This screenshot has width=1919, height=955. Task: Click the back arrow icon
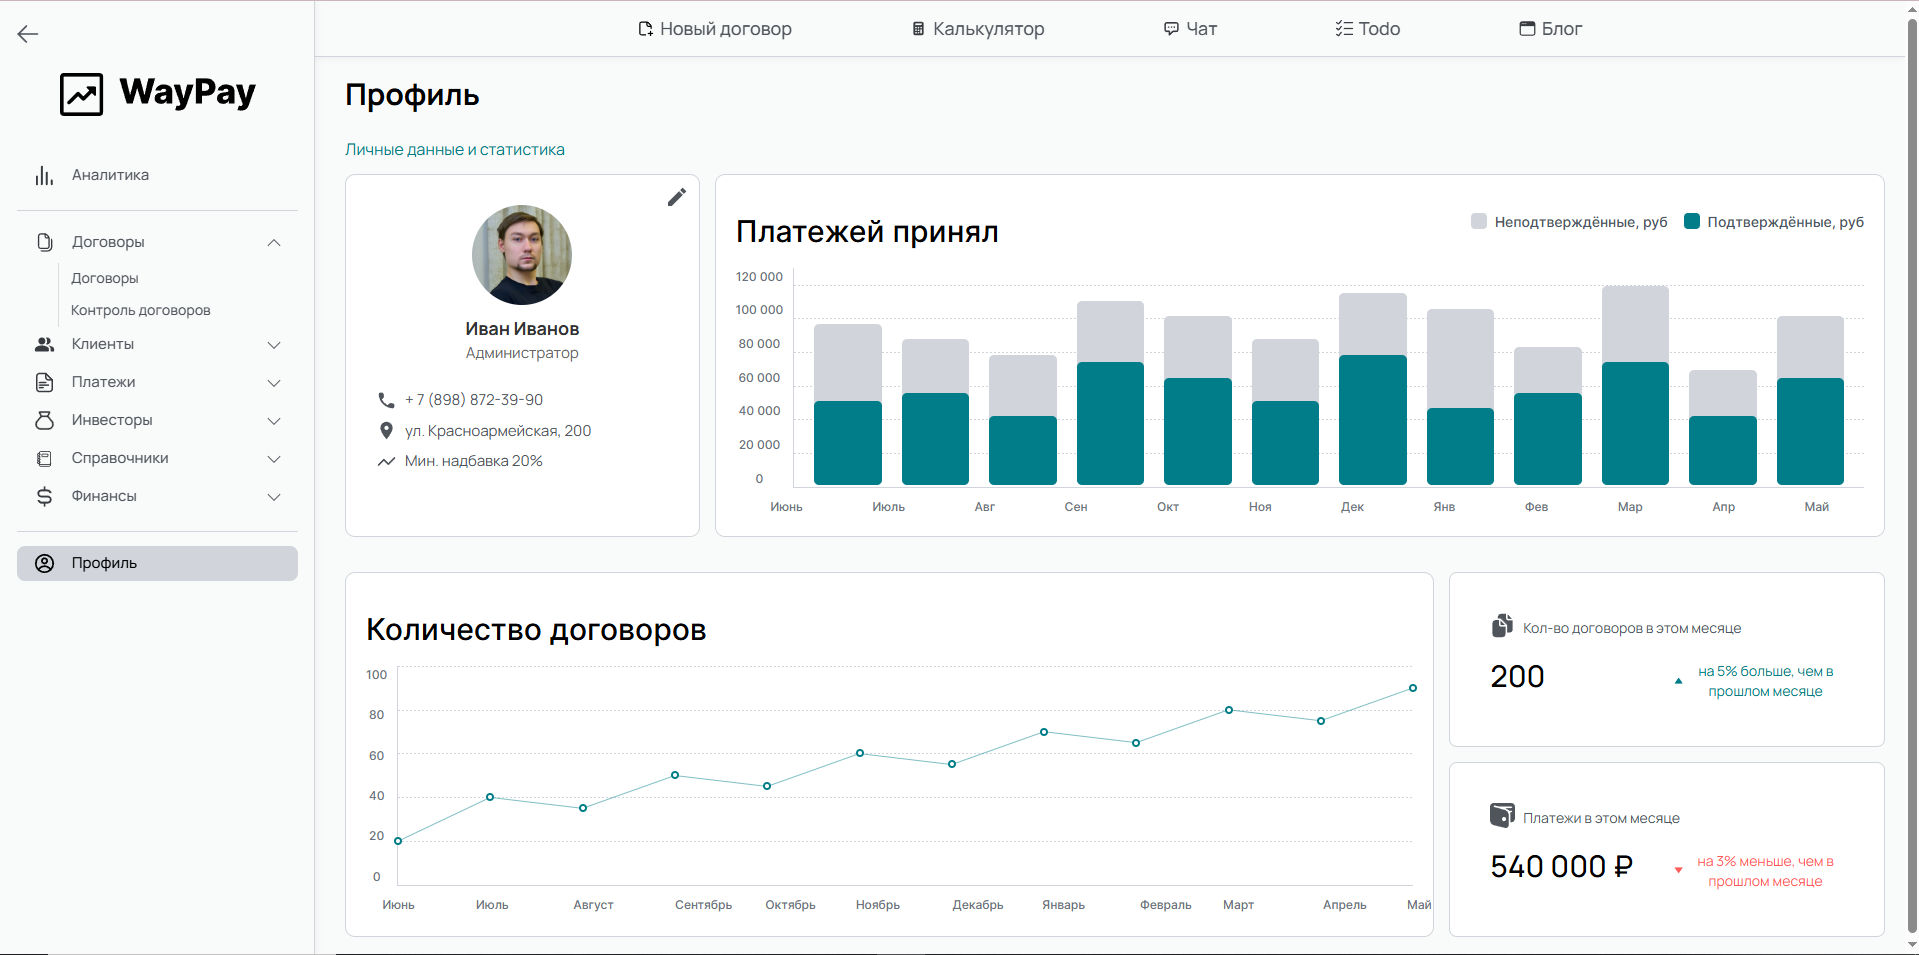pos(28,34)
